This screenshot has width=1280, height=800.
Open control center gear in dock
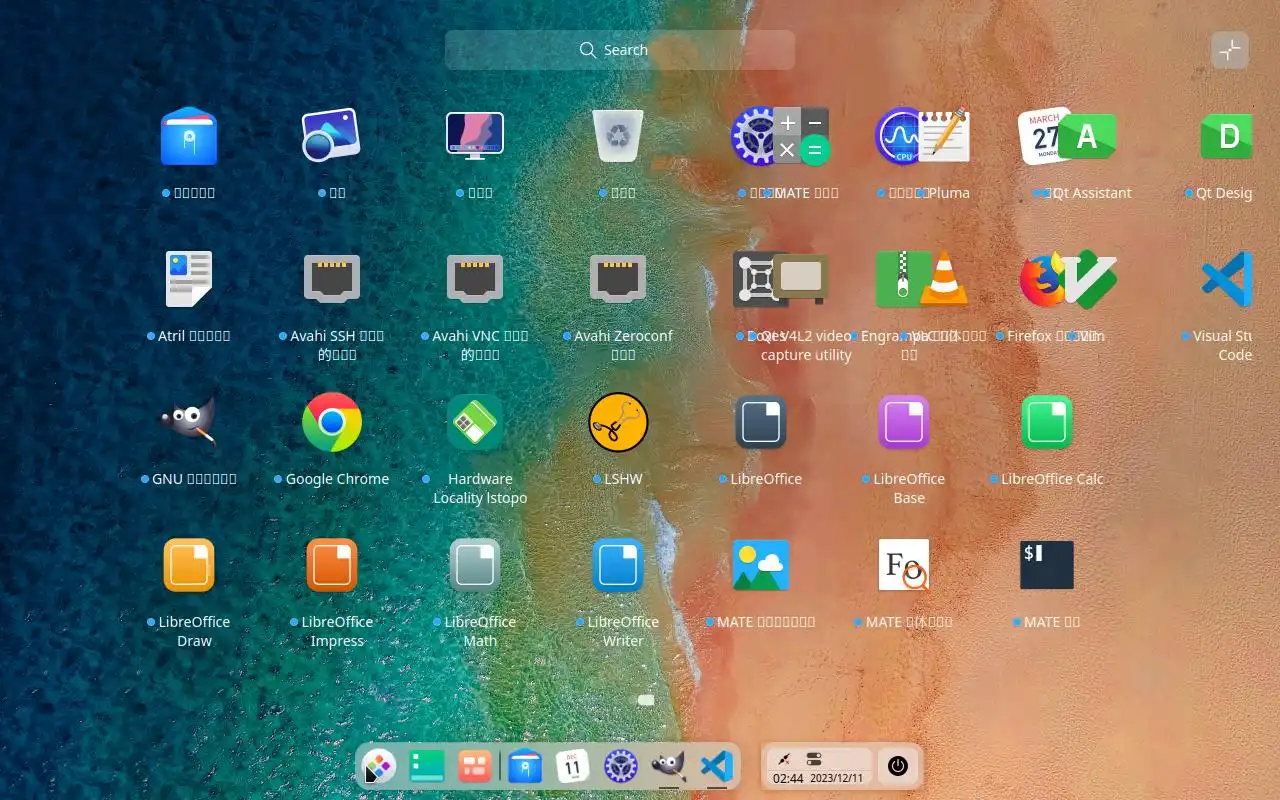click(621, 767)
